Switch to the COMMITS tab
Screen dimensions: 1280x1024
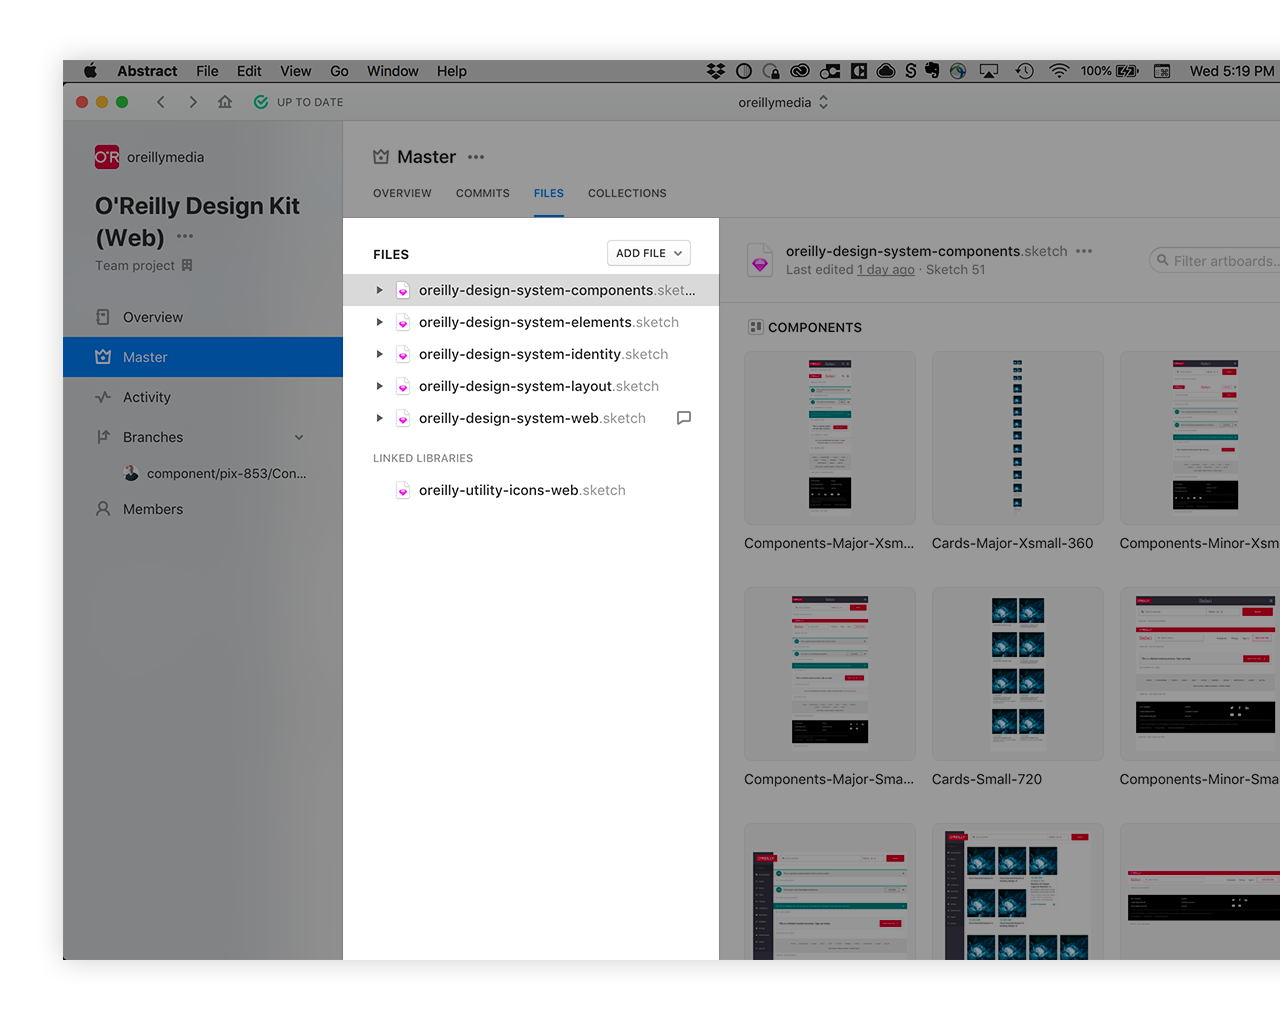tap(483, 193)
